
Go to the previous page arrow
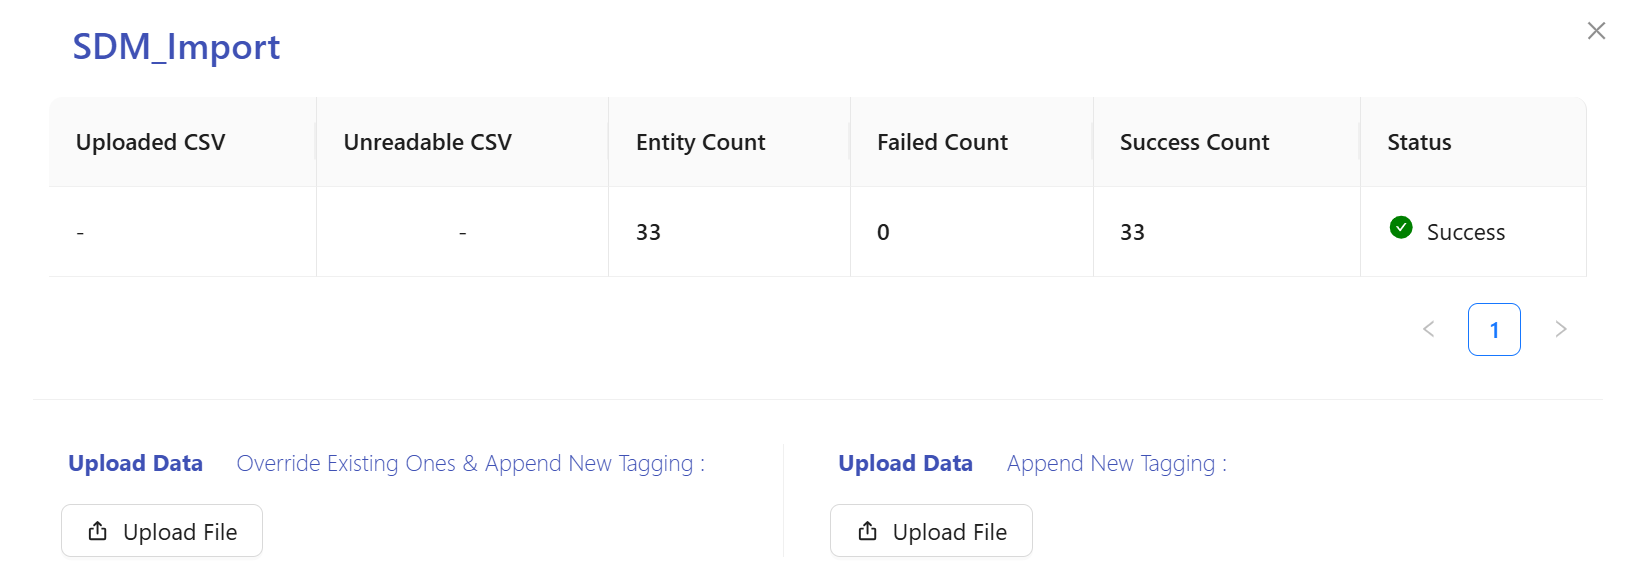click(x=1429, y=329)
